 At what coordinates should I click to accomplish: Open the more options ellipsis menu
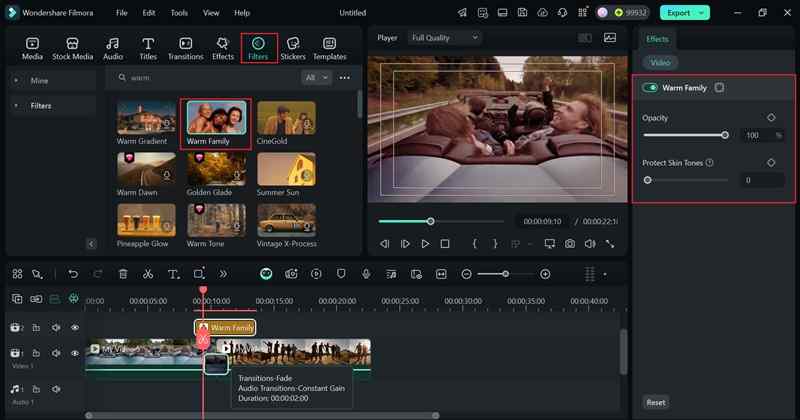pyautogui.click(x=345, y=78)
